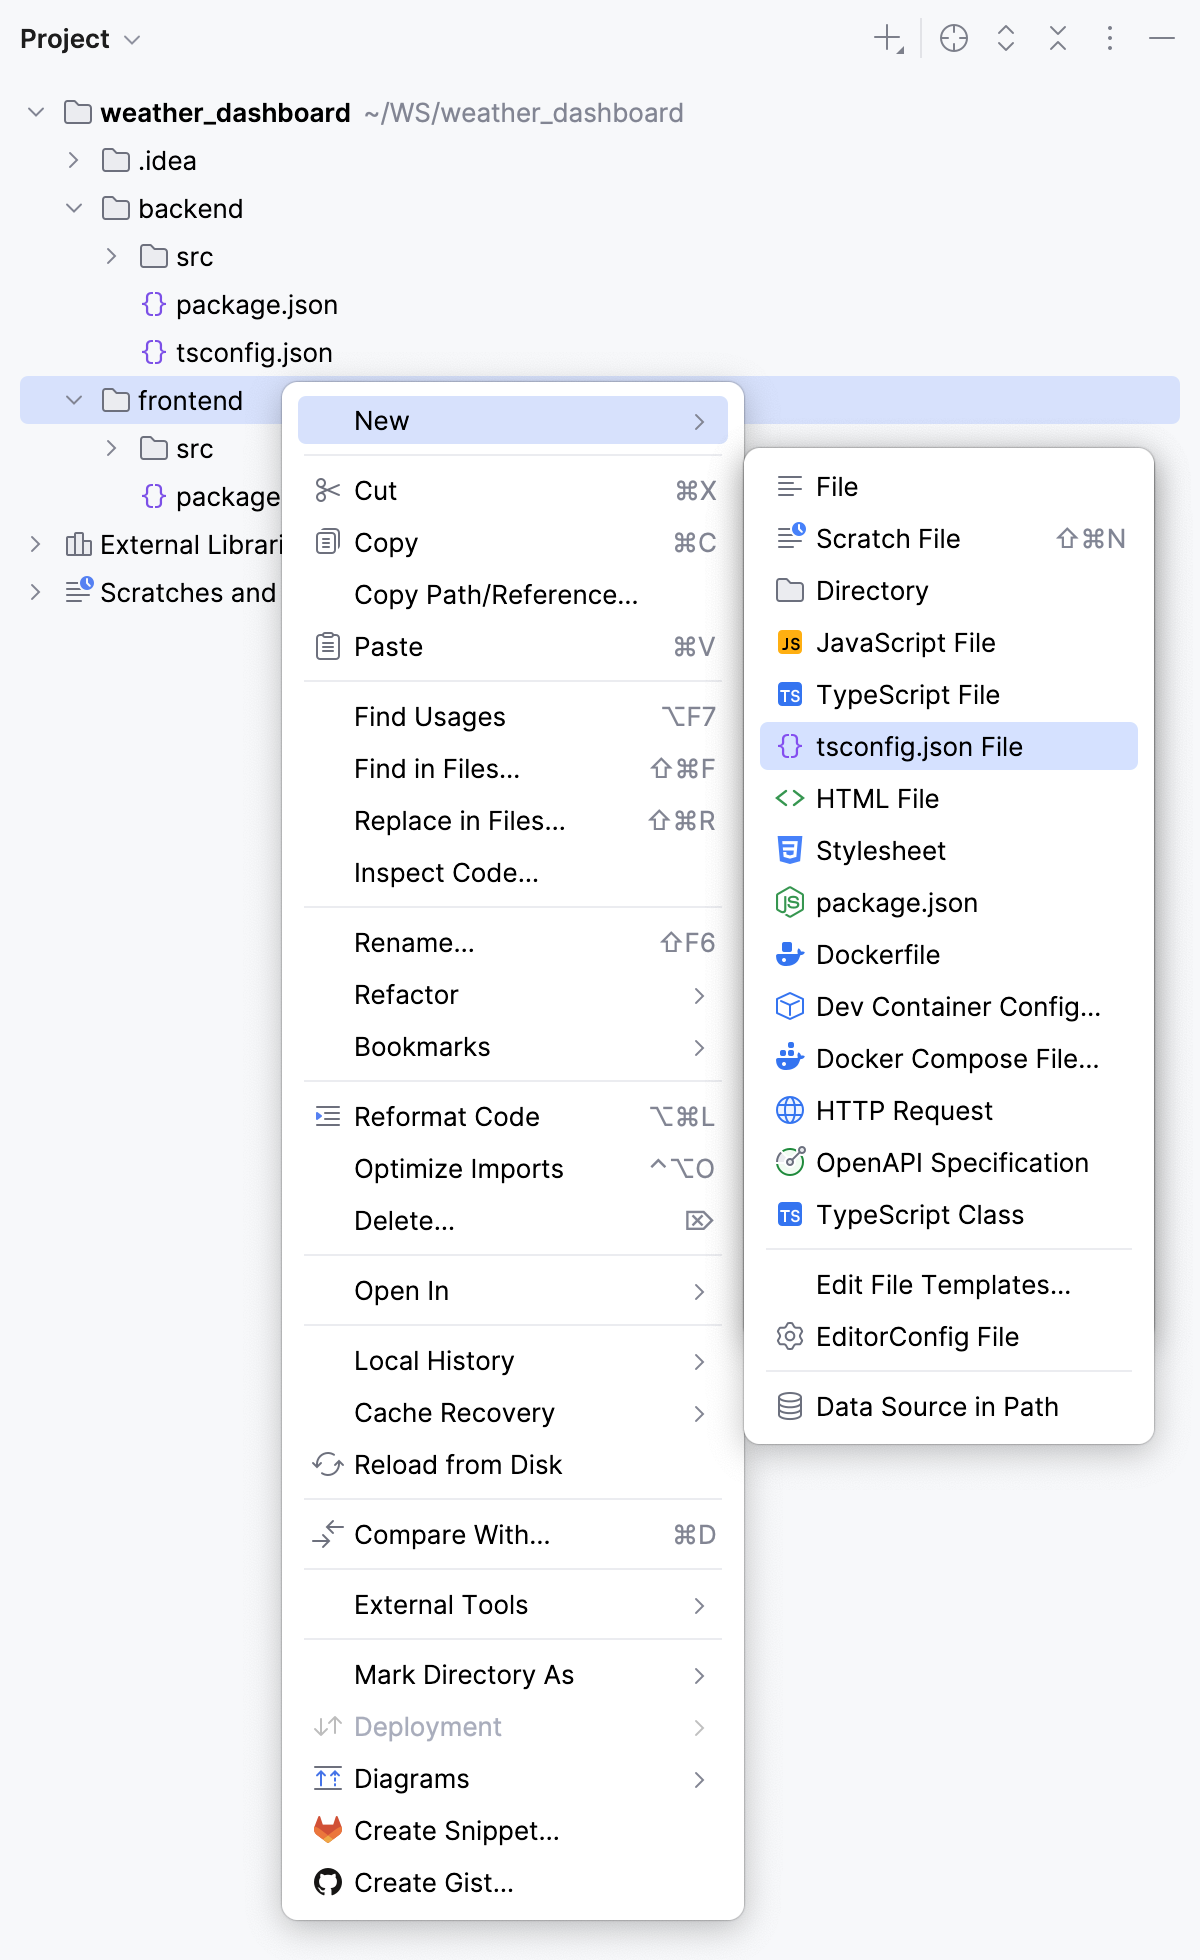Create a new HTTP Request
1200x1960 pixels.
(x=949, y=1110)
